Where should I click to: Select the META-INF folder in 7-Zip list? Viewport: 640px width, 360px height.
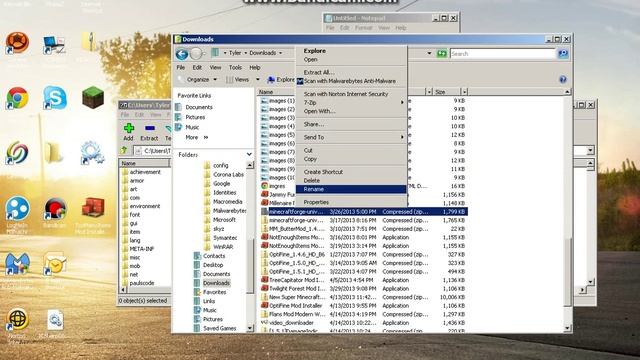pos(142,249)
